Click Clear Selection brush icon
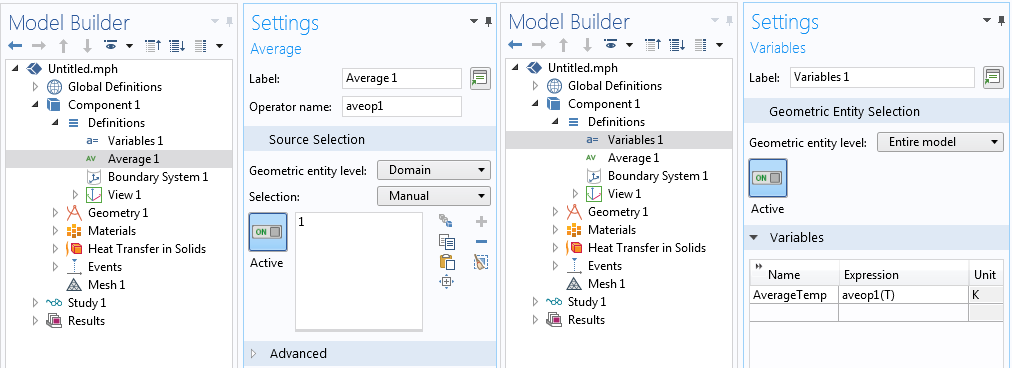Screen dimensions: 1012x368 pyautogui.click(x=481, y=261)
